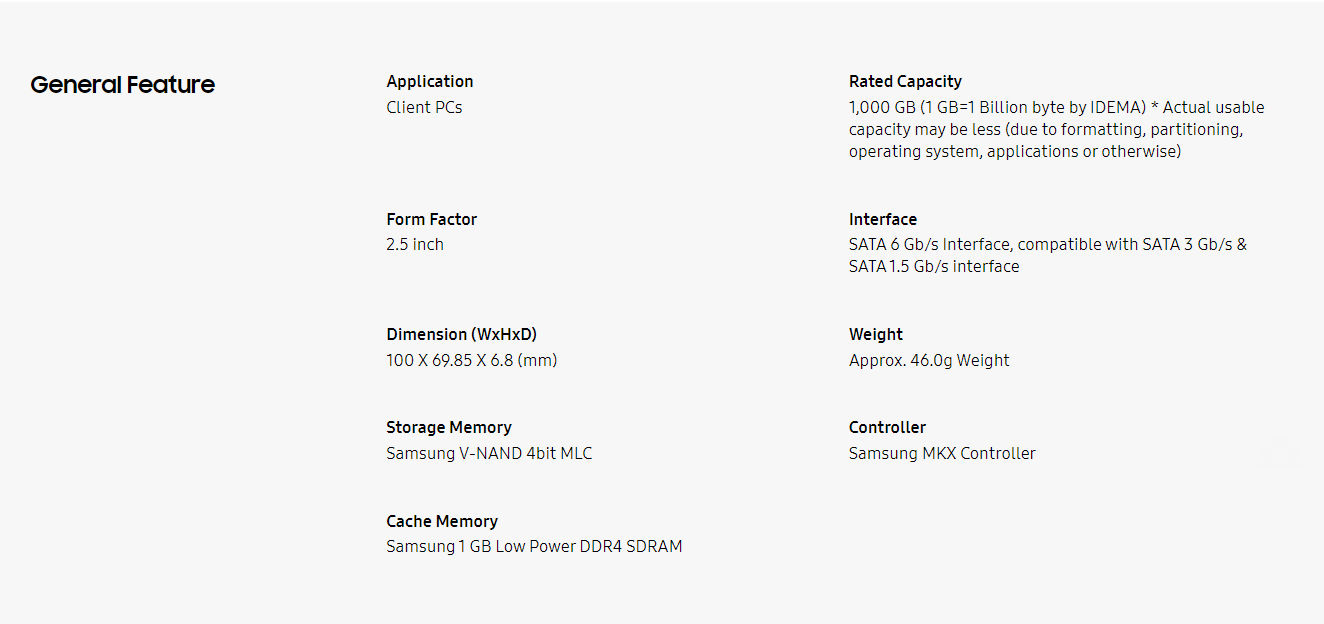Select the Dimension (WxHxD) label
This screenshot has width=1324, height=624.
[468, 334]
